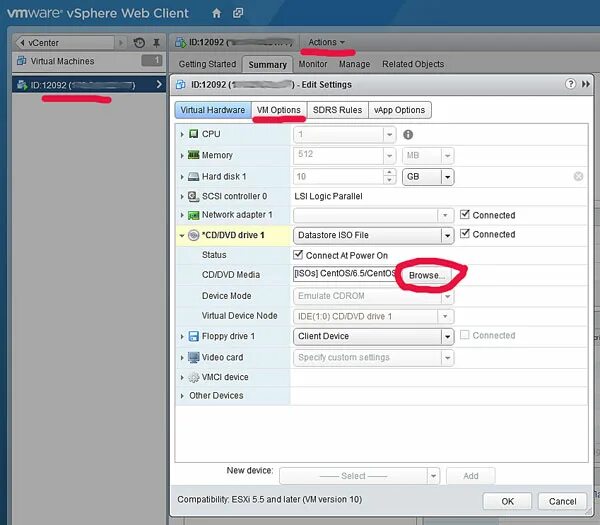Go back to vCenter navigator

click(x=64, y=42)
